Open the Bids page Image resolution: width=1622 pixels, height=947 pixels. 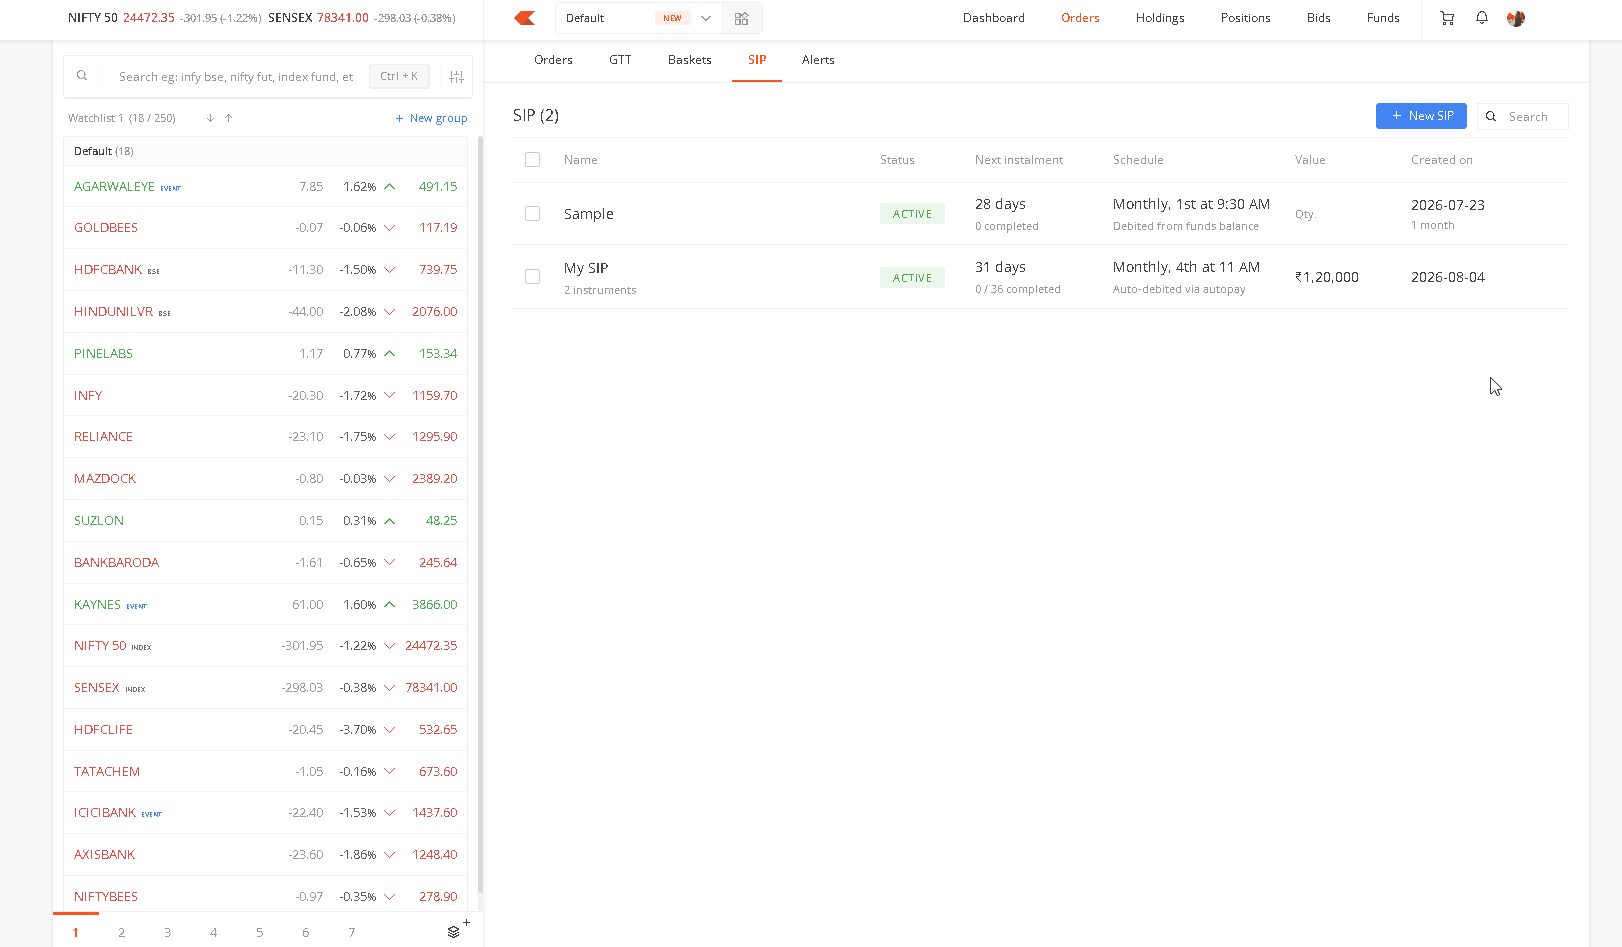(x=1319, y=18)
